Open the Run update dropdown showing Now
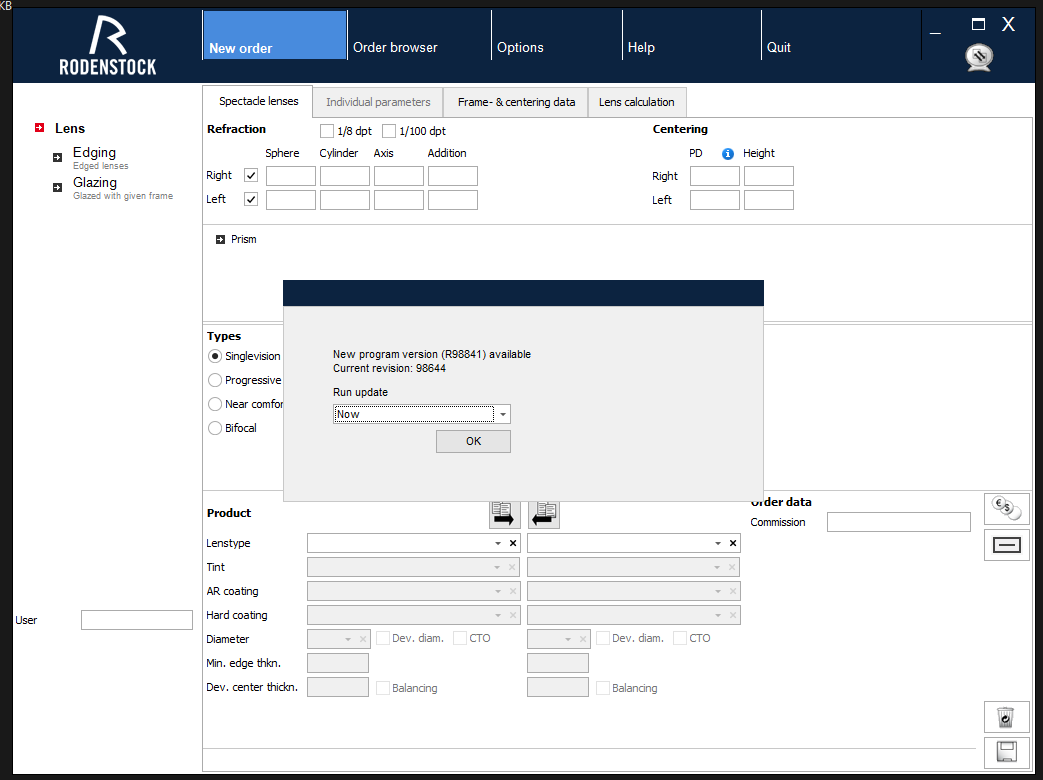The height and width of the screenshot is (780, 1043). 422,414
